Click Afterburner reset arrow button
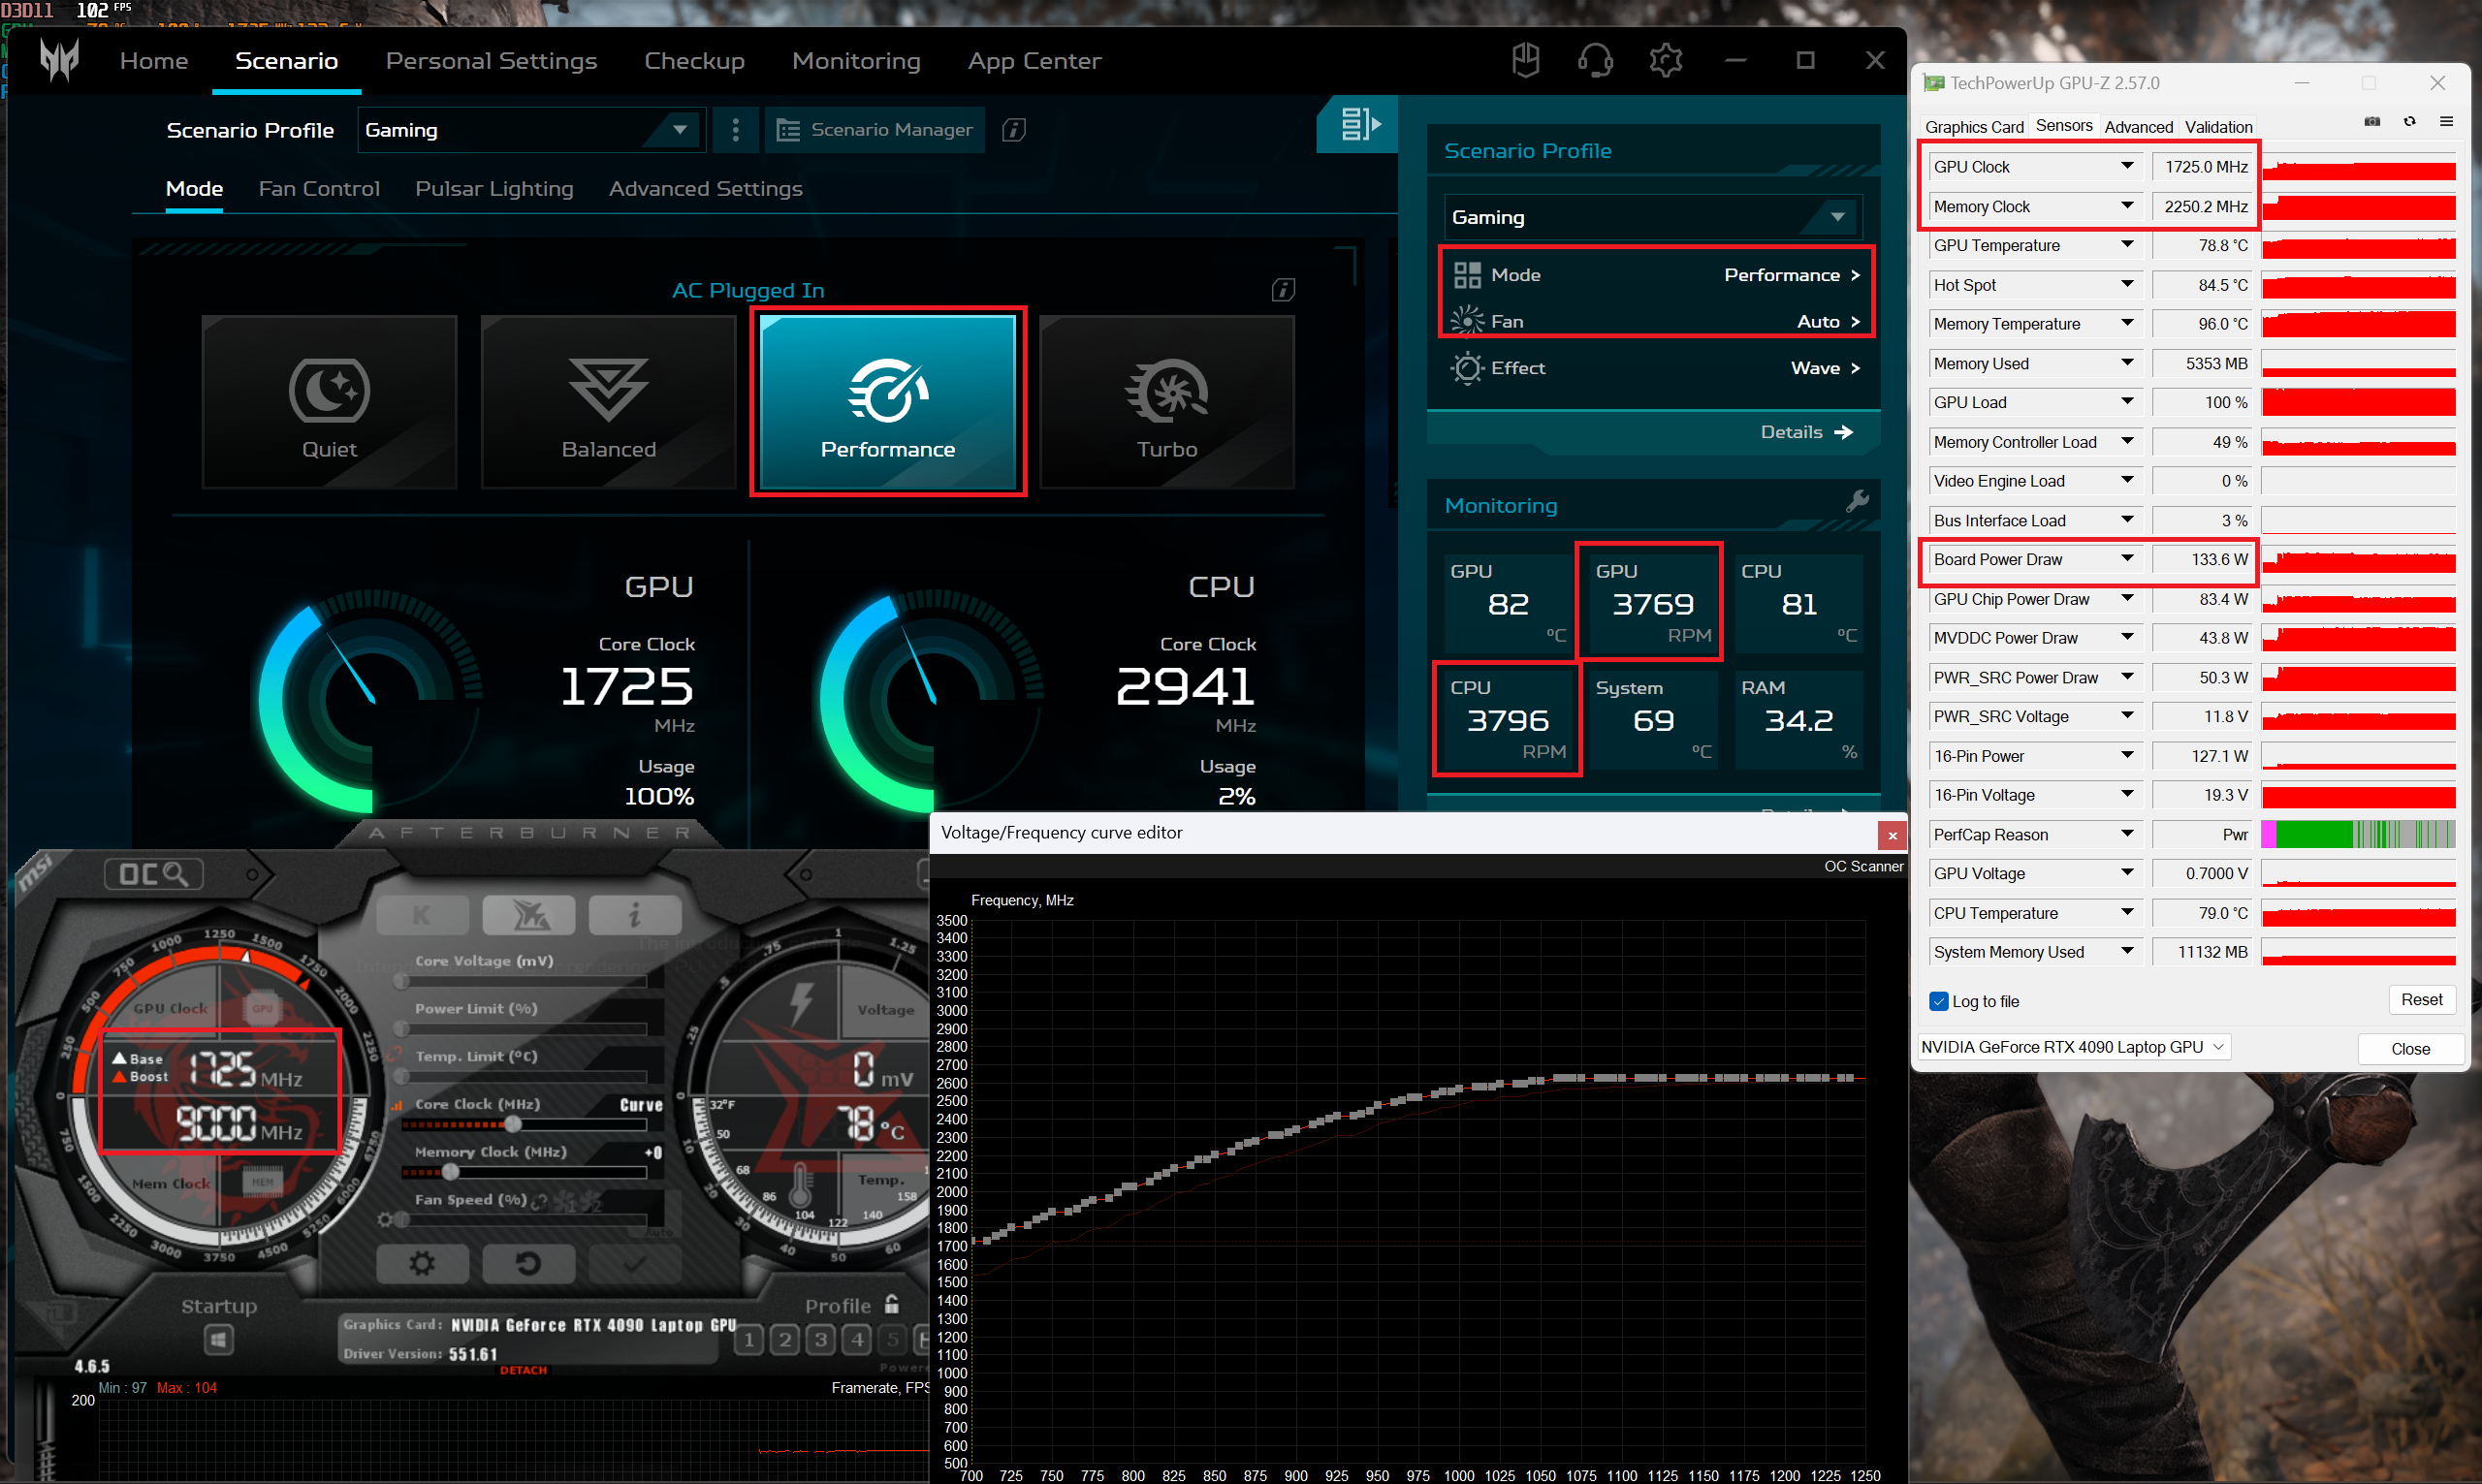The width and height of the screenshot is (2482, 1484). pos(529,1264)
